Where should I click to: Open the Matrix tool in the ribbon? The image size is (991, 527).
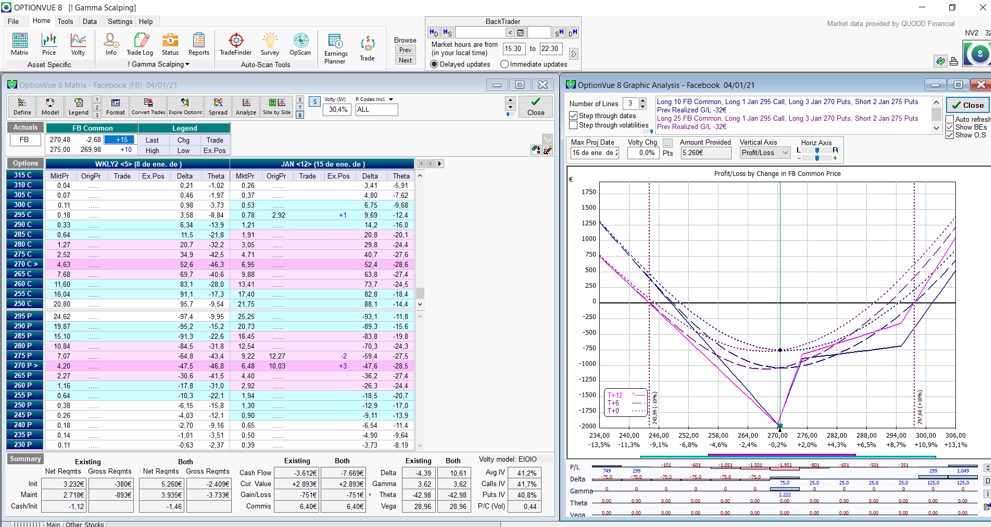pos(20,44)
